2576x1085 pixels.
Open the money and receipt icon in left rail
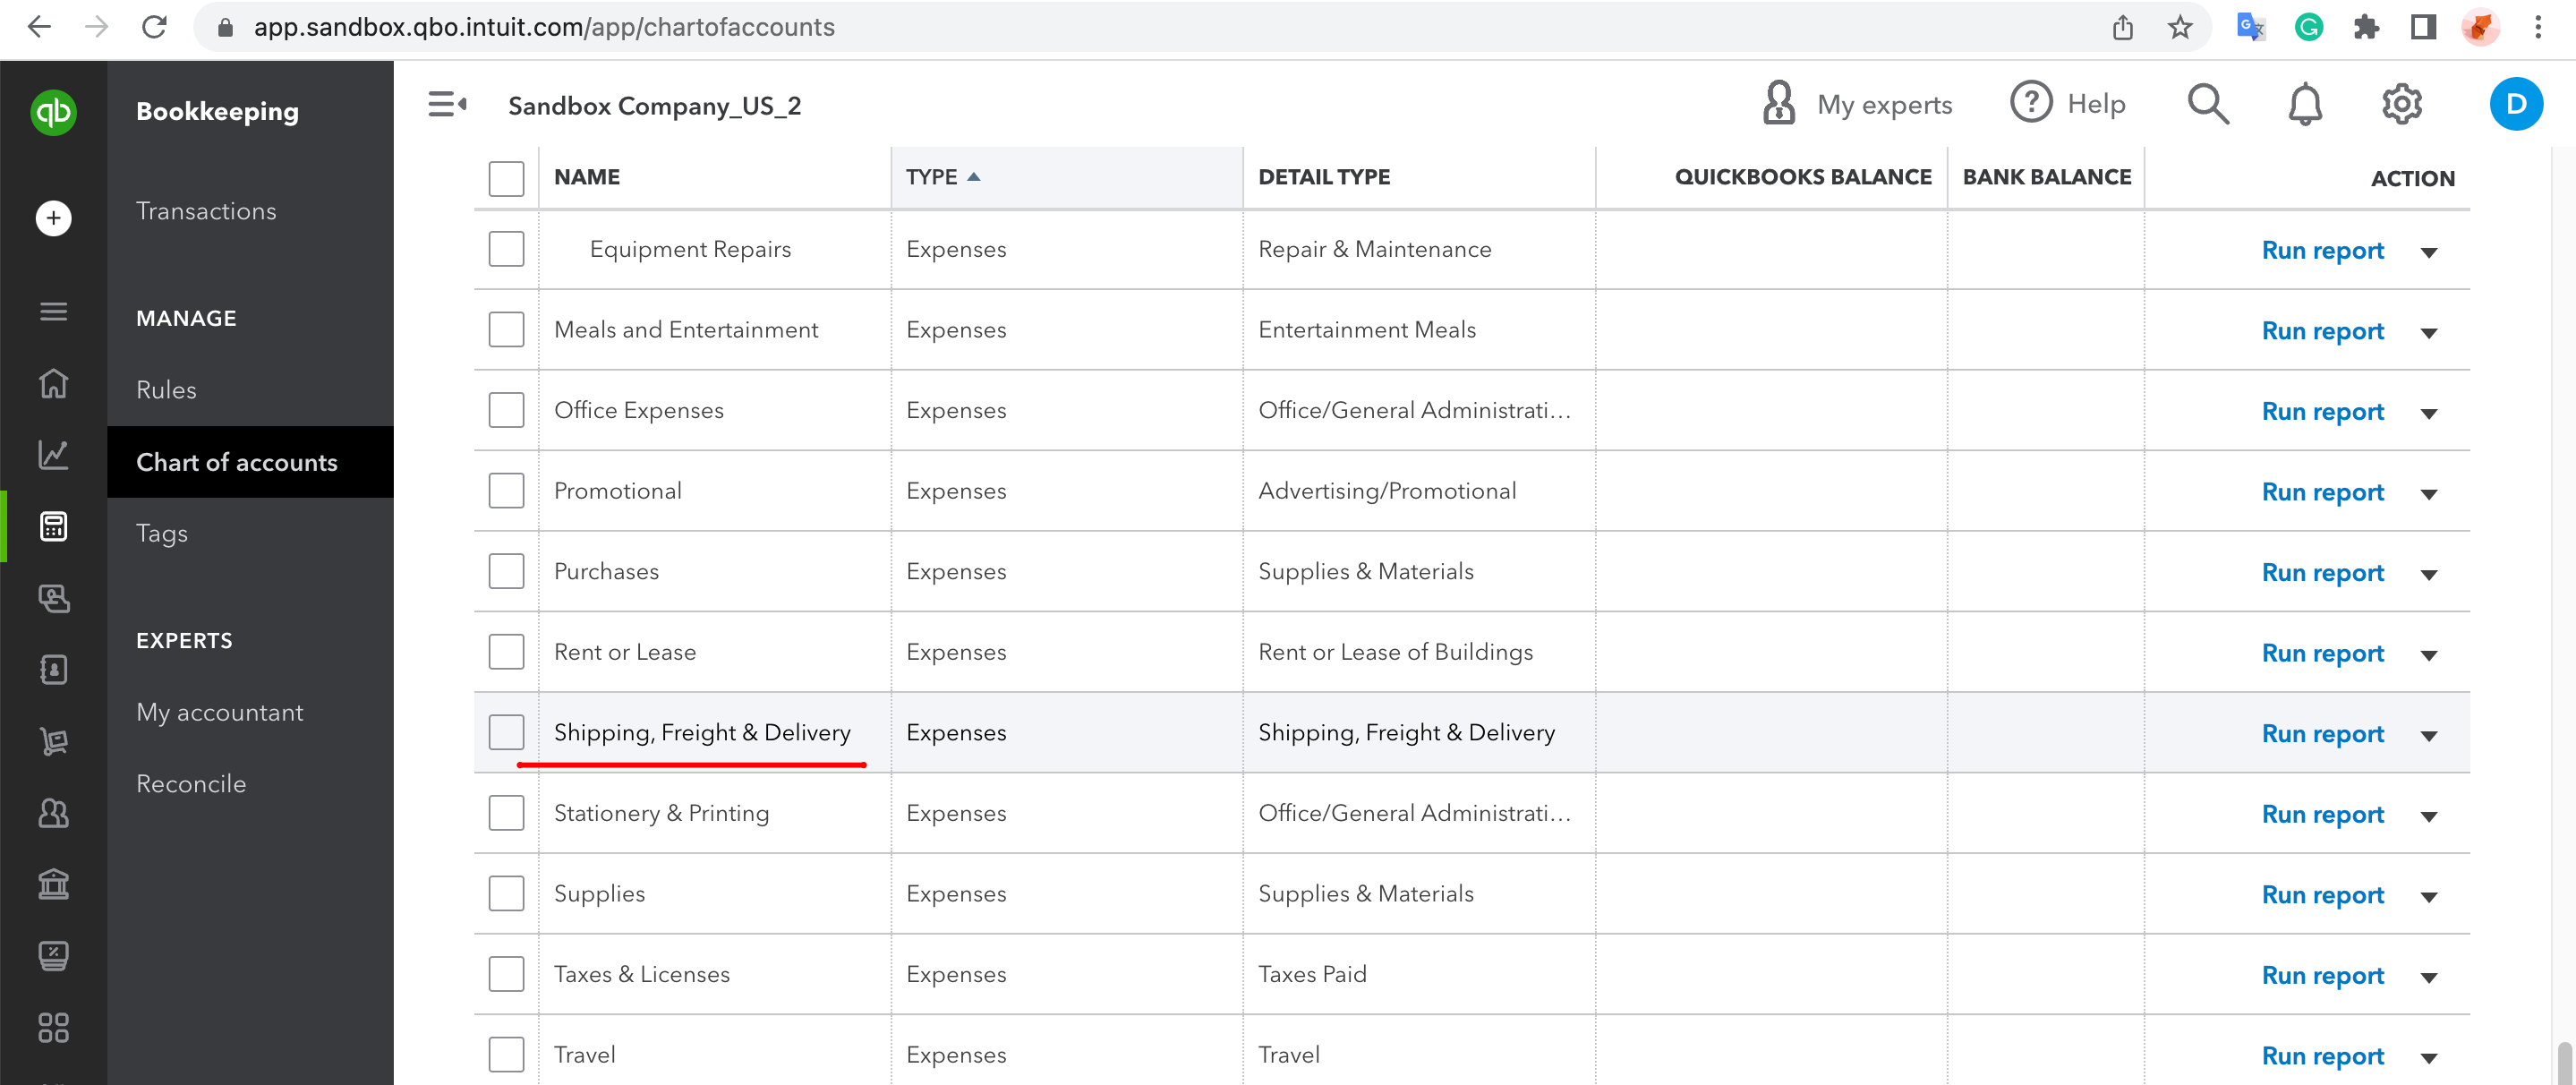pos(53,598)
